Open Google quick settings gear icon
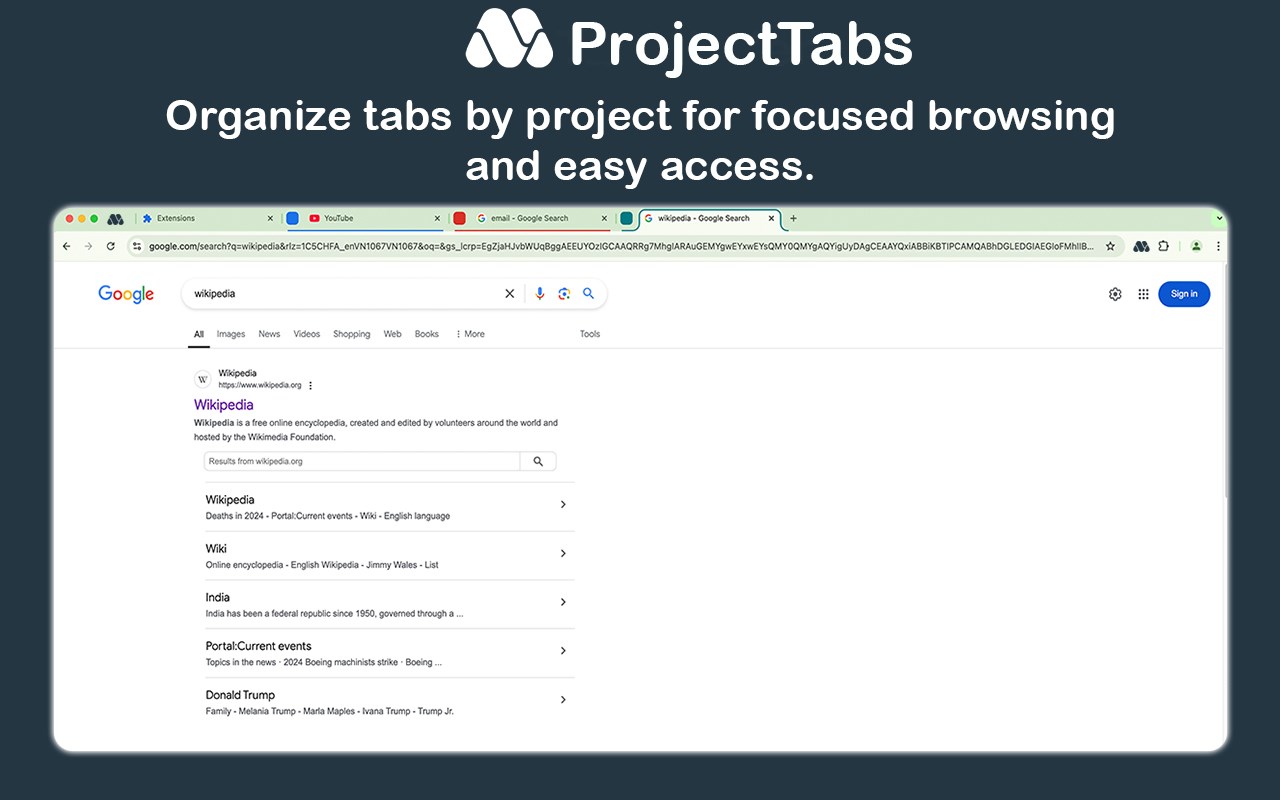Image resolution: width=1280 pixels, height=800 pixels. point(1115,294)
